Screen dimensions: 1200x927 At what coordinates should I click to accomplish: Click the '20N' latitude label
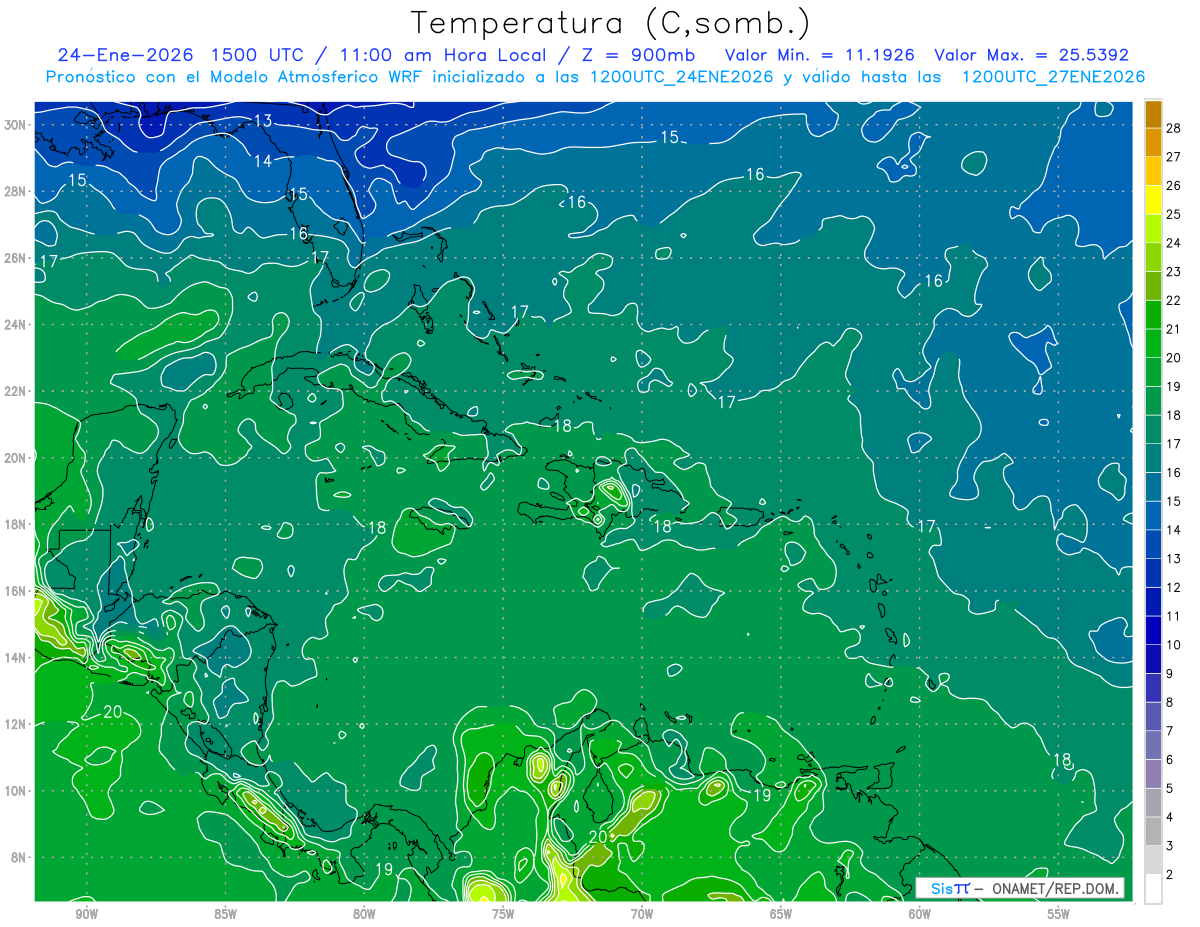tap(15, 458)
